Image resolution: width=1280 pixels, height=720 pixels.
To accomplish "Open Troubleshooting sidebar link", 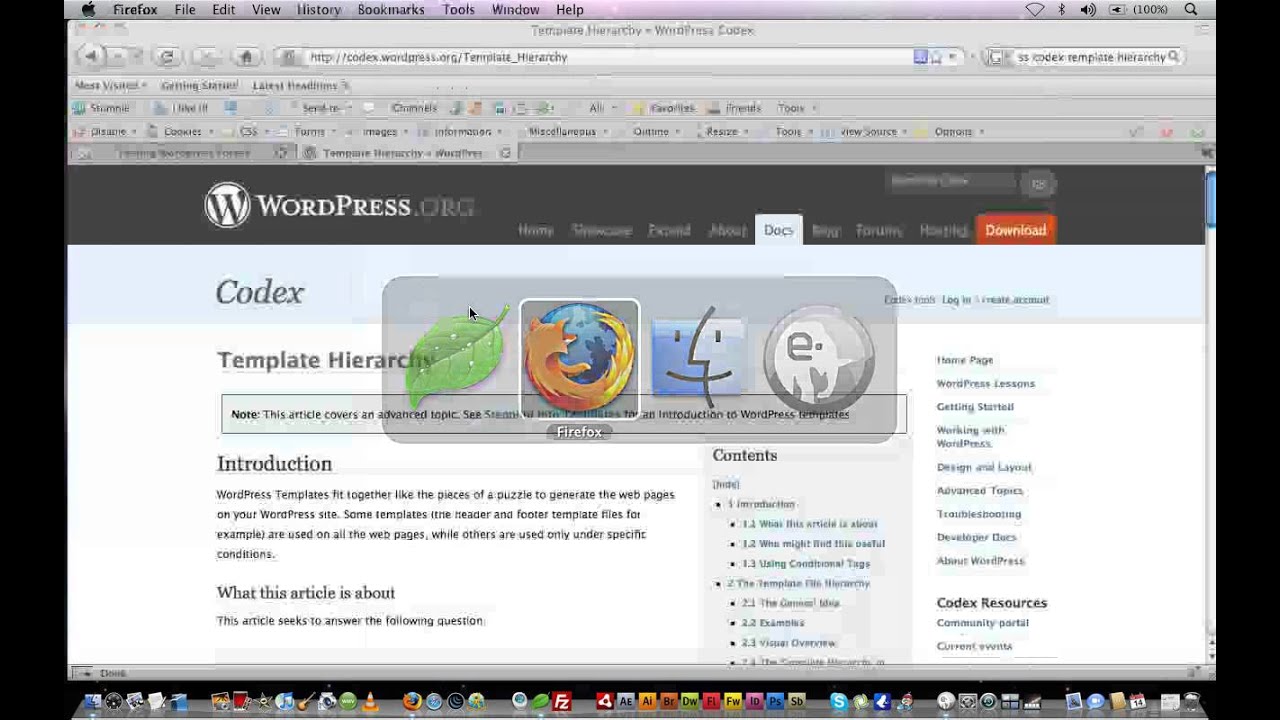I will click(x=978, y=514).
